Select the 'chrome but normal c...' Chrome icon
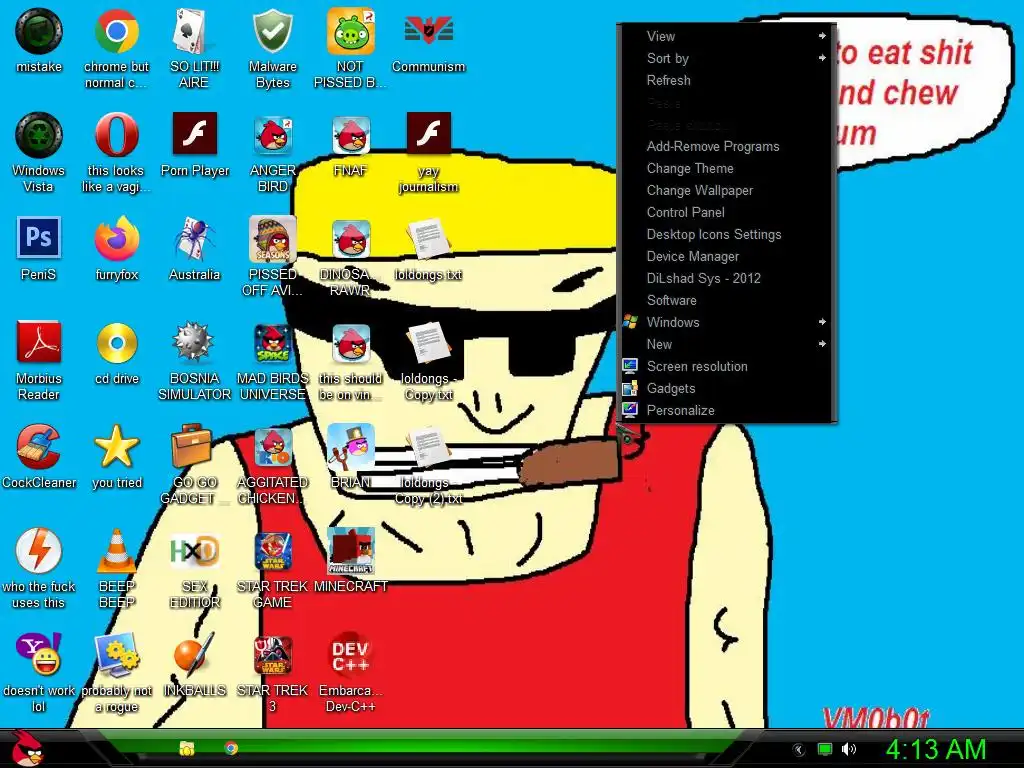Image resolution: width=1024 pixels, height=768 pixels. pos(116,31)
